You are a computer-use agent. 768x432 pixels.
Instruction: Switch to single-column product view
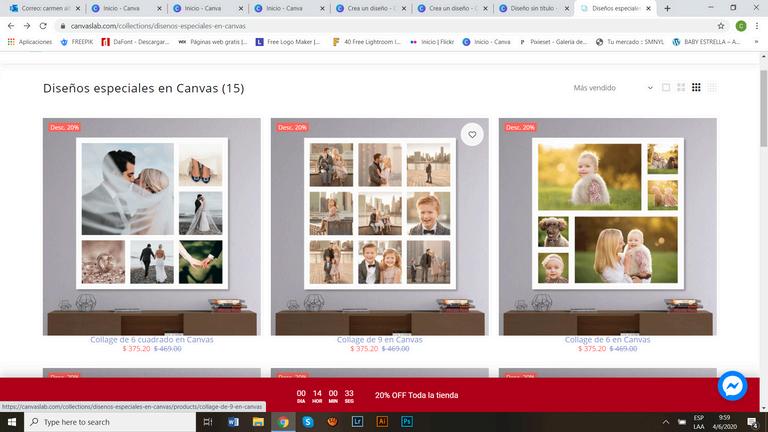(x=666, y=88)
